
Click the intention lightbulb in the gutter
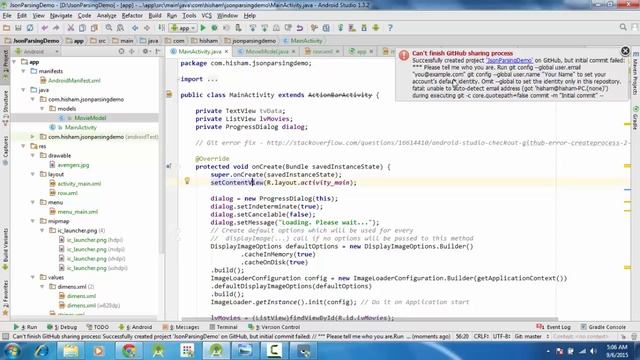pyautogui.click(x=187, y=181)
